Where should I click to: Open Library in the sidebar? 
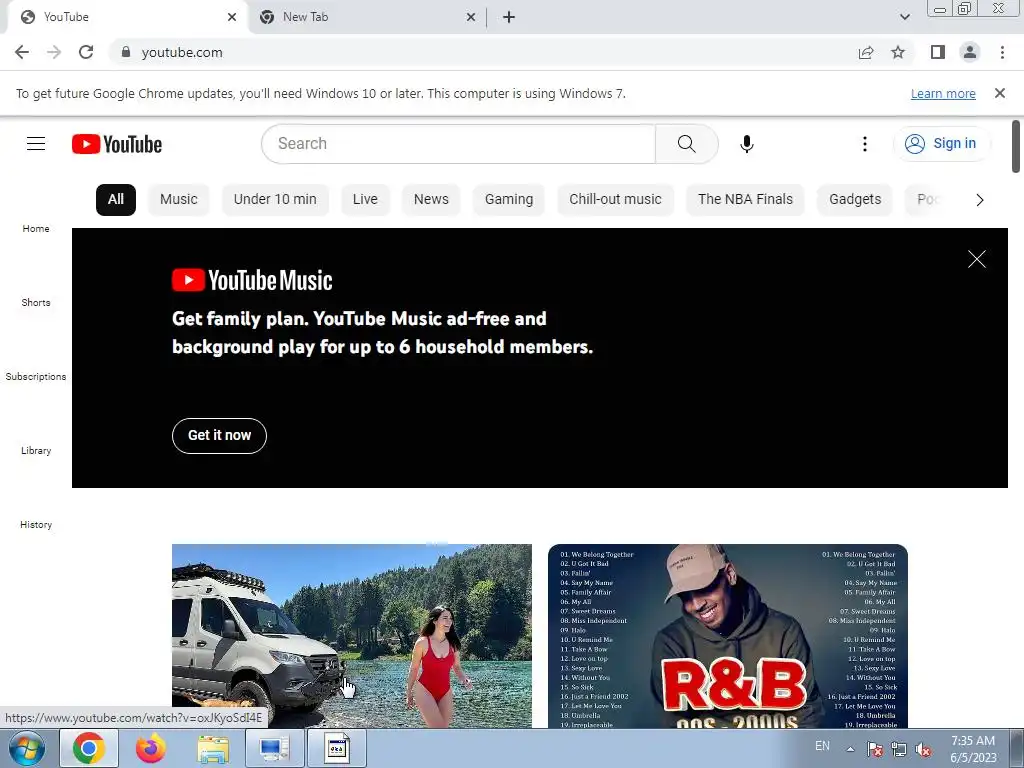point(36,451)
